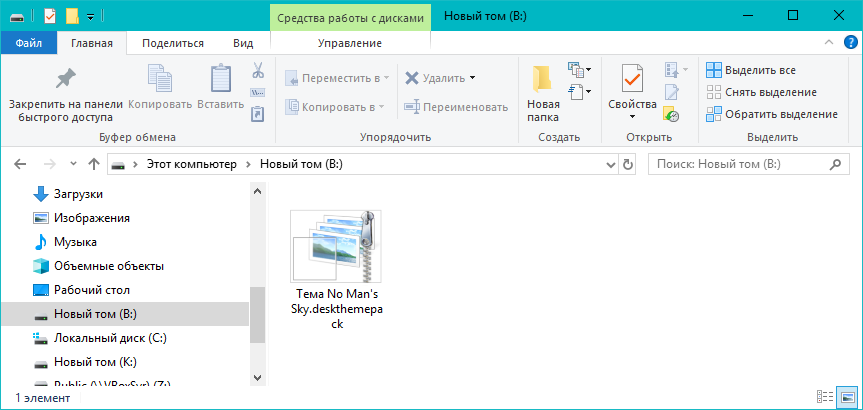Click the address bar drive icon

(117, 164)
